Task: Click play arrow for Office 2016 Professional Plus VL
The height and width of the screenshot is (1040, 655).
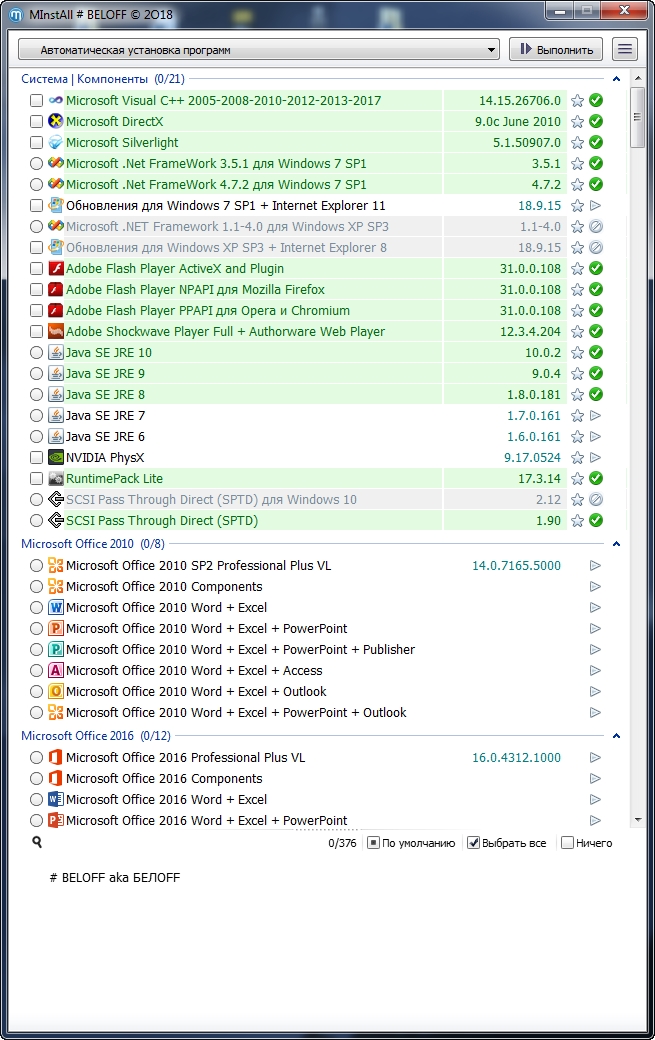Action: pos(595,757)
